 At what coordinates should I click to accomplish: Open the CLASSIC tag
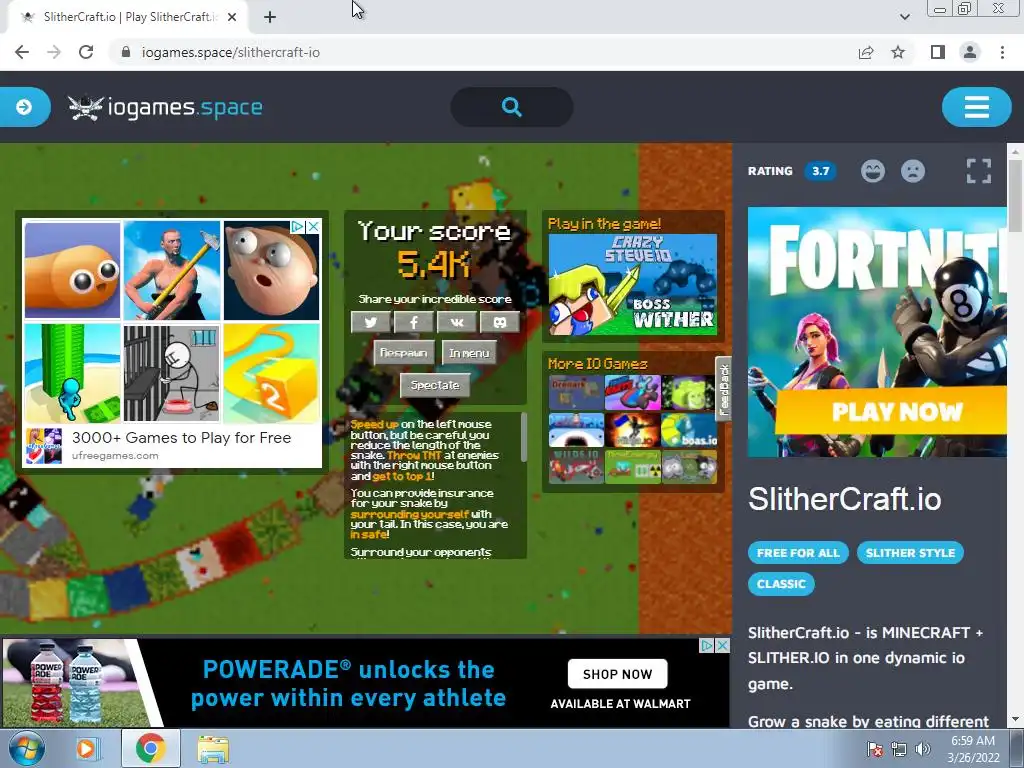[781, 584]
